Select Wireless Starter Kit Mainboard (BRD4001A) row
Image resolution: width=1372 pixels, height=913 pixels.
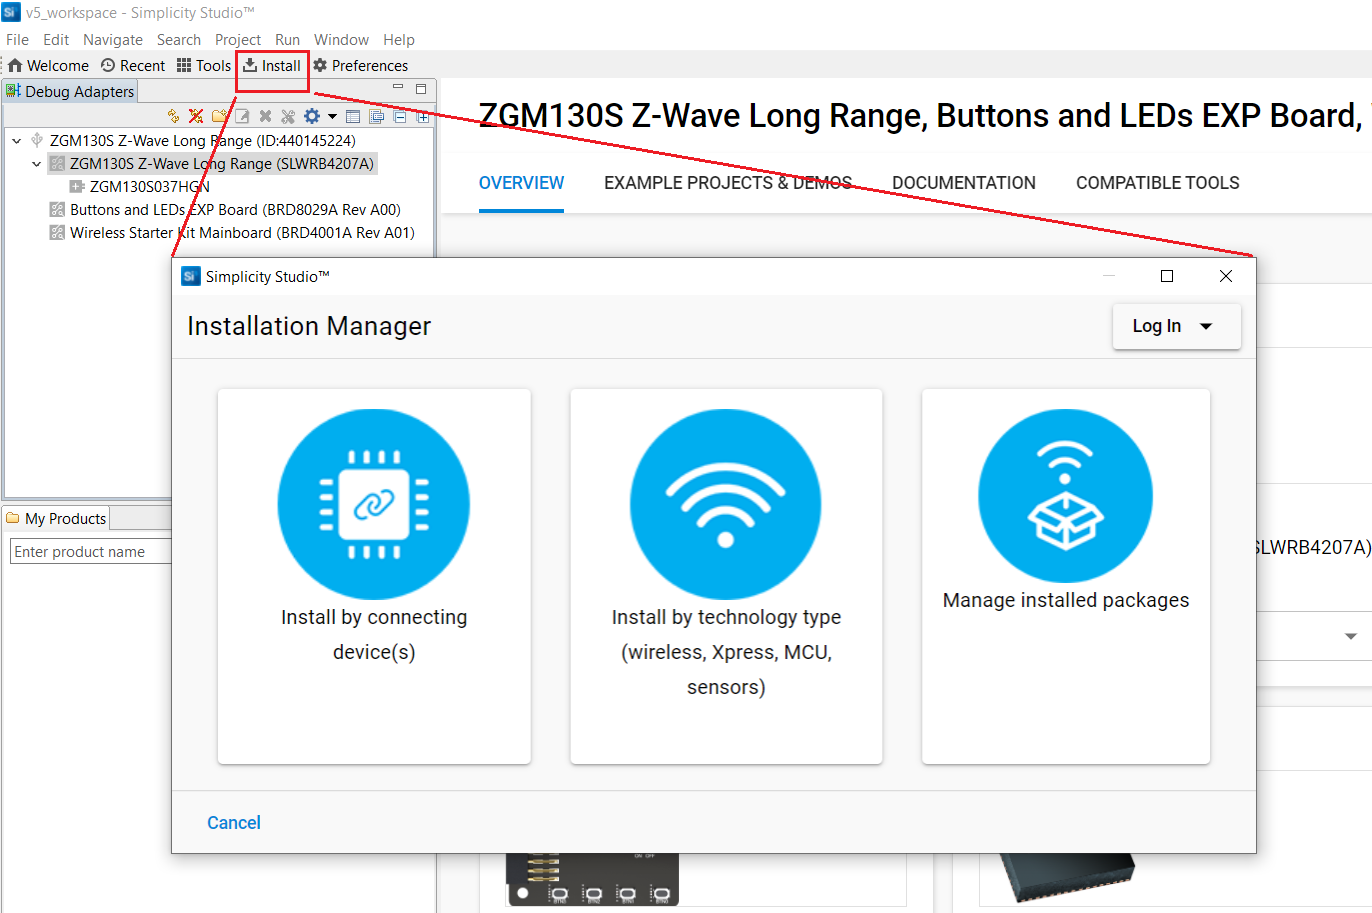(242, 233)
